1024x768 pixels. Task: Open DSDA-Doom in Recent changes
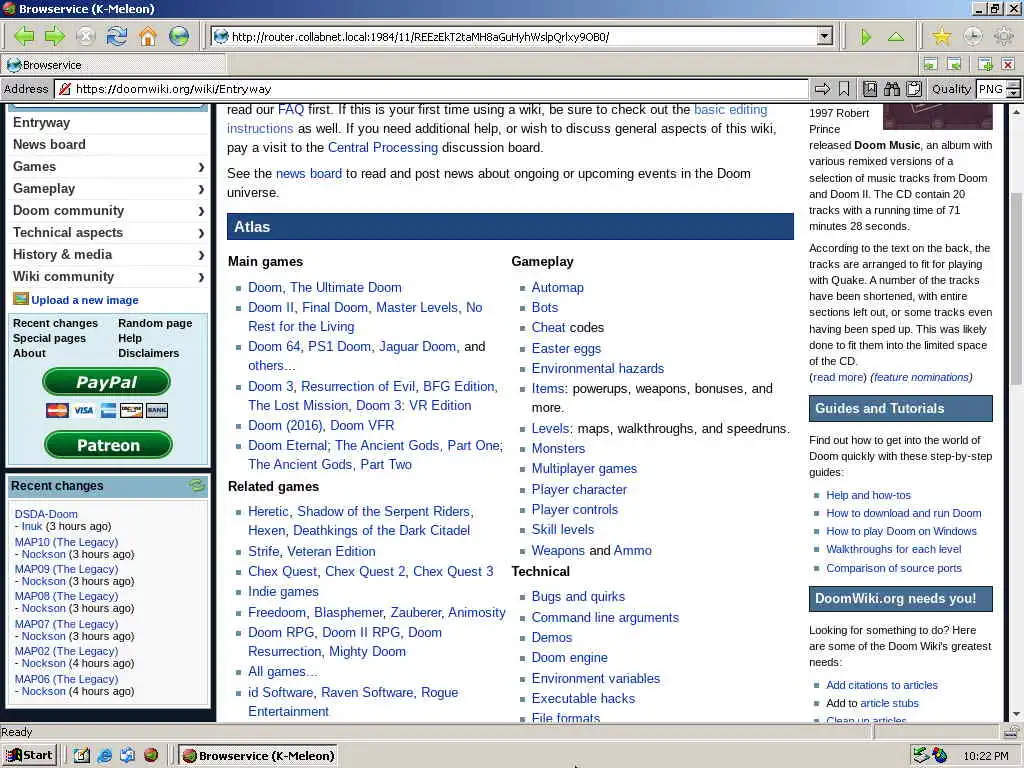pyautogui.click(x=46, y=514)
